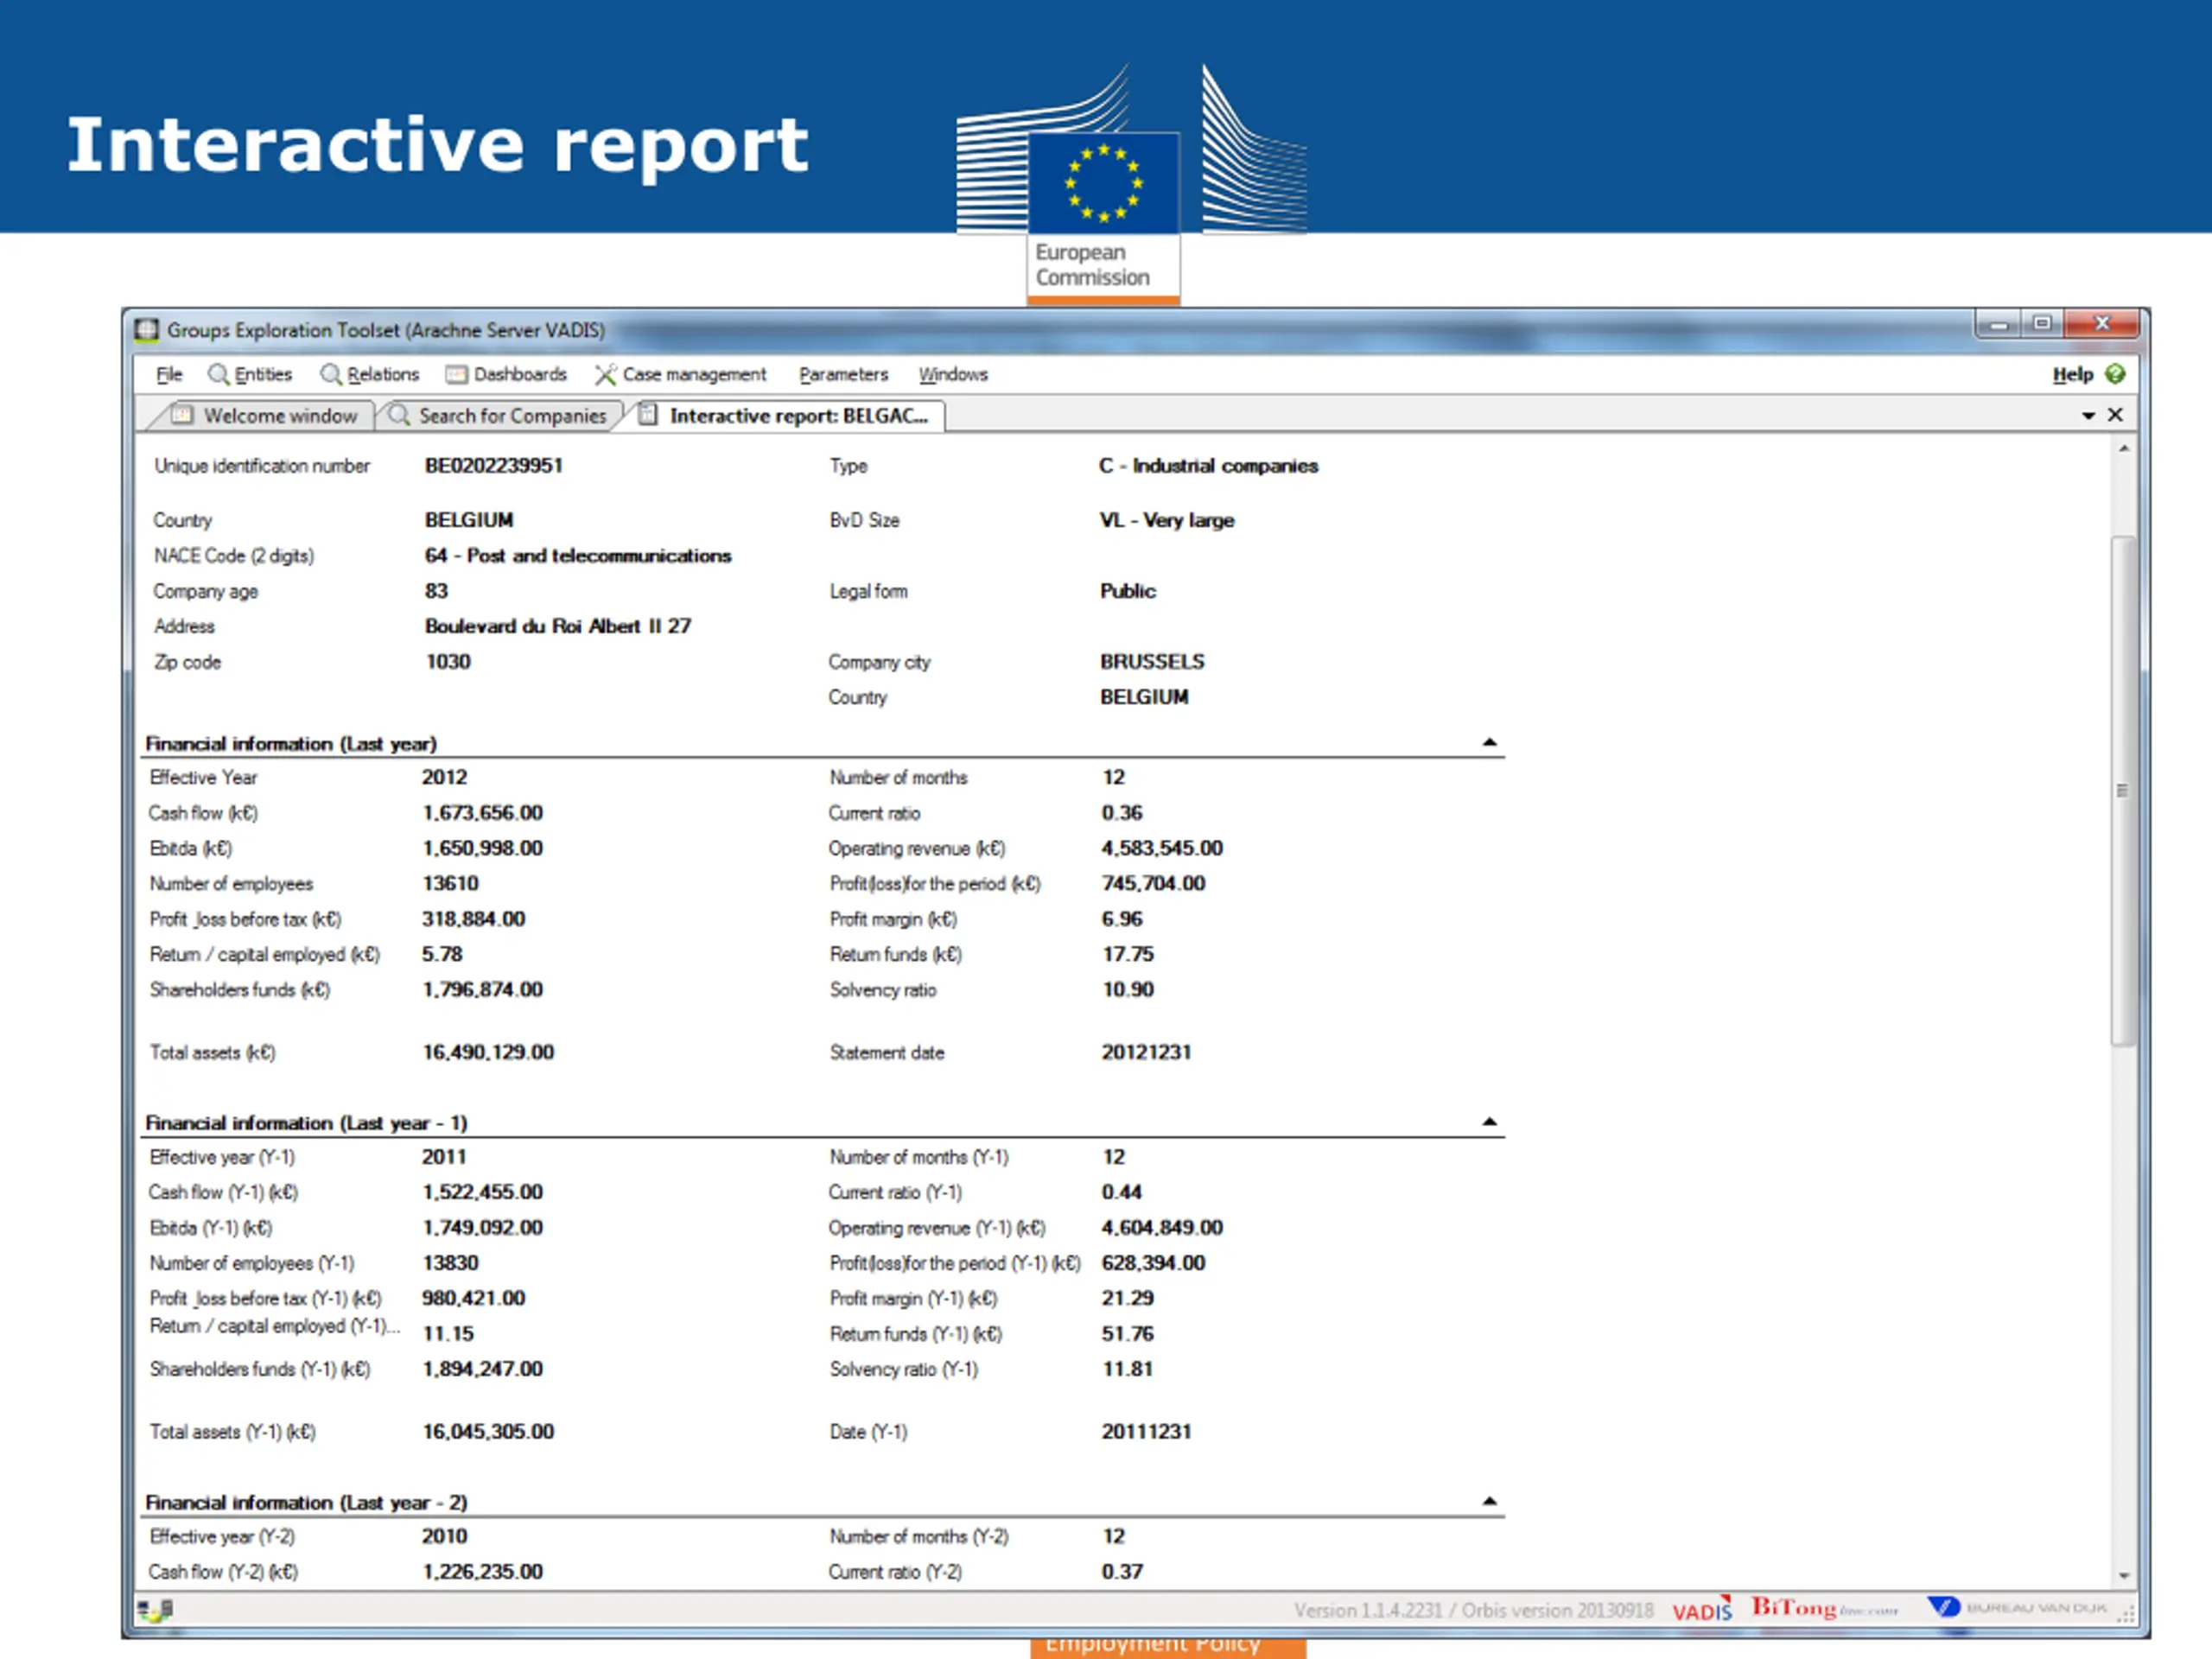
Task: Minimize the Groups Exploration Toolset window
Action: point(1998,324)
